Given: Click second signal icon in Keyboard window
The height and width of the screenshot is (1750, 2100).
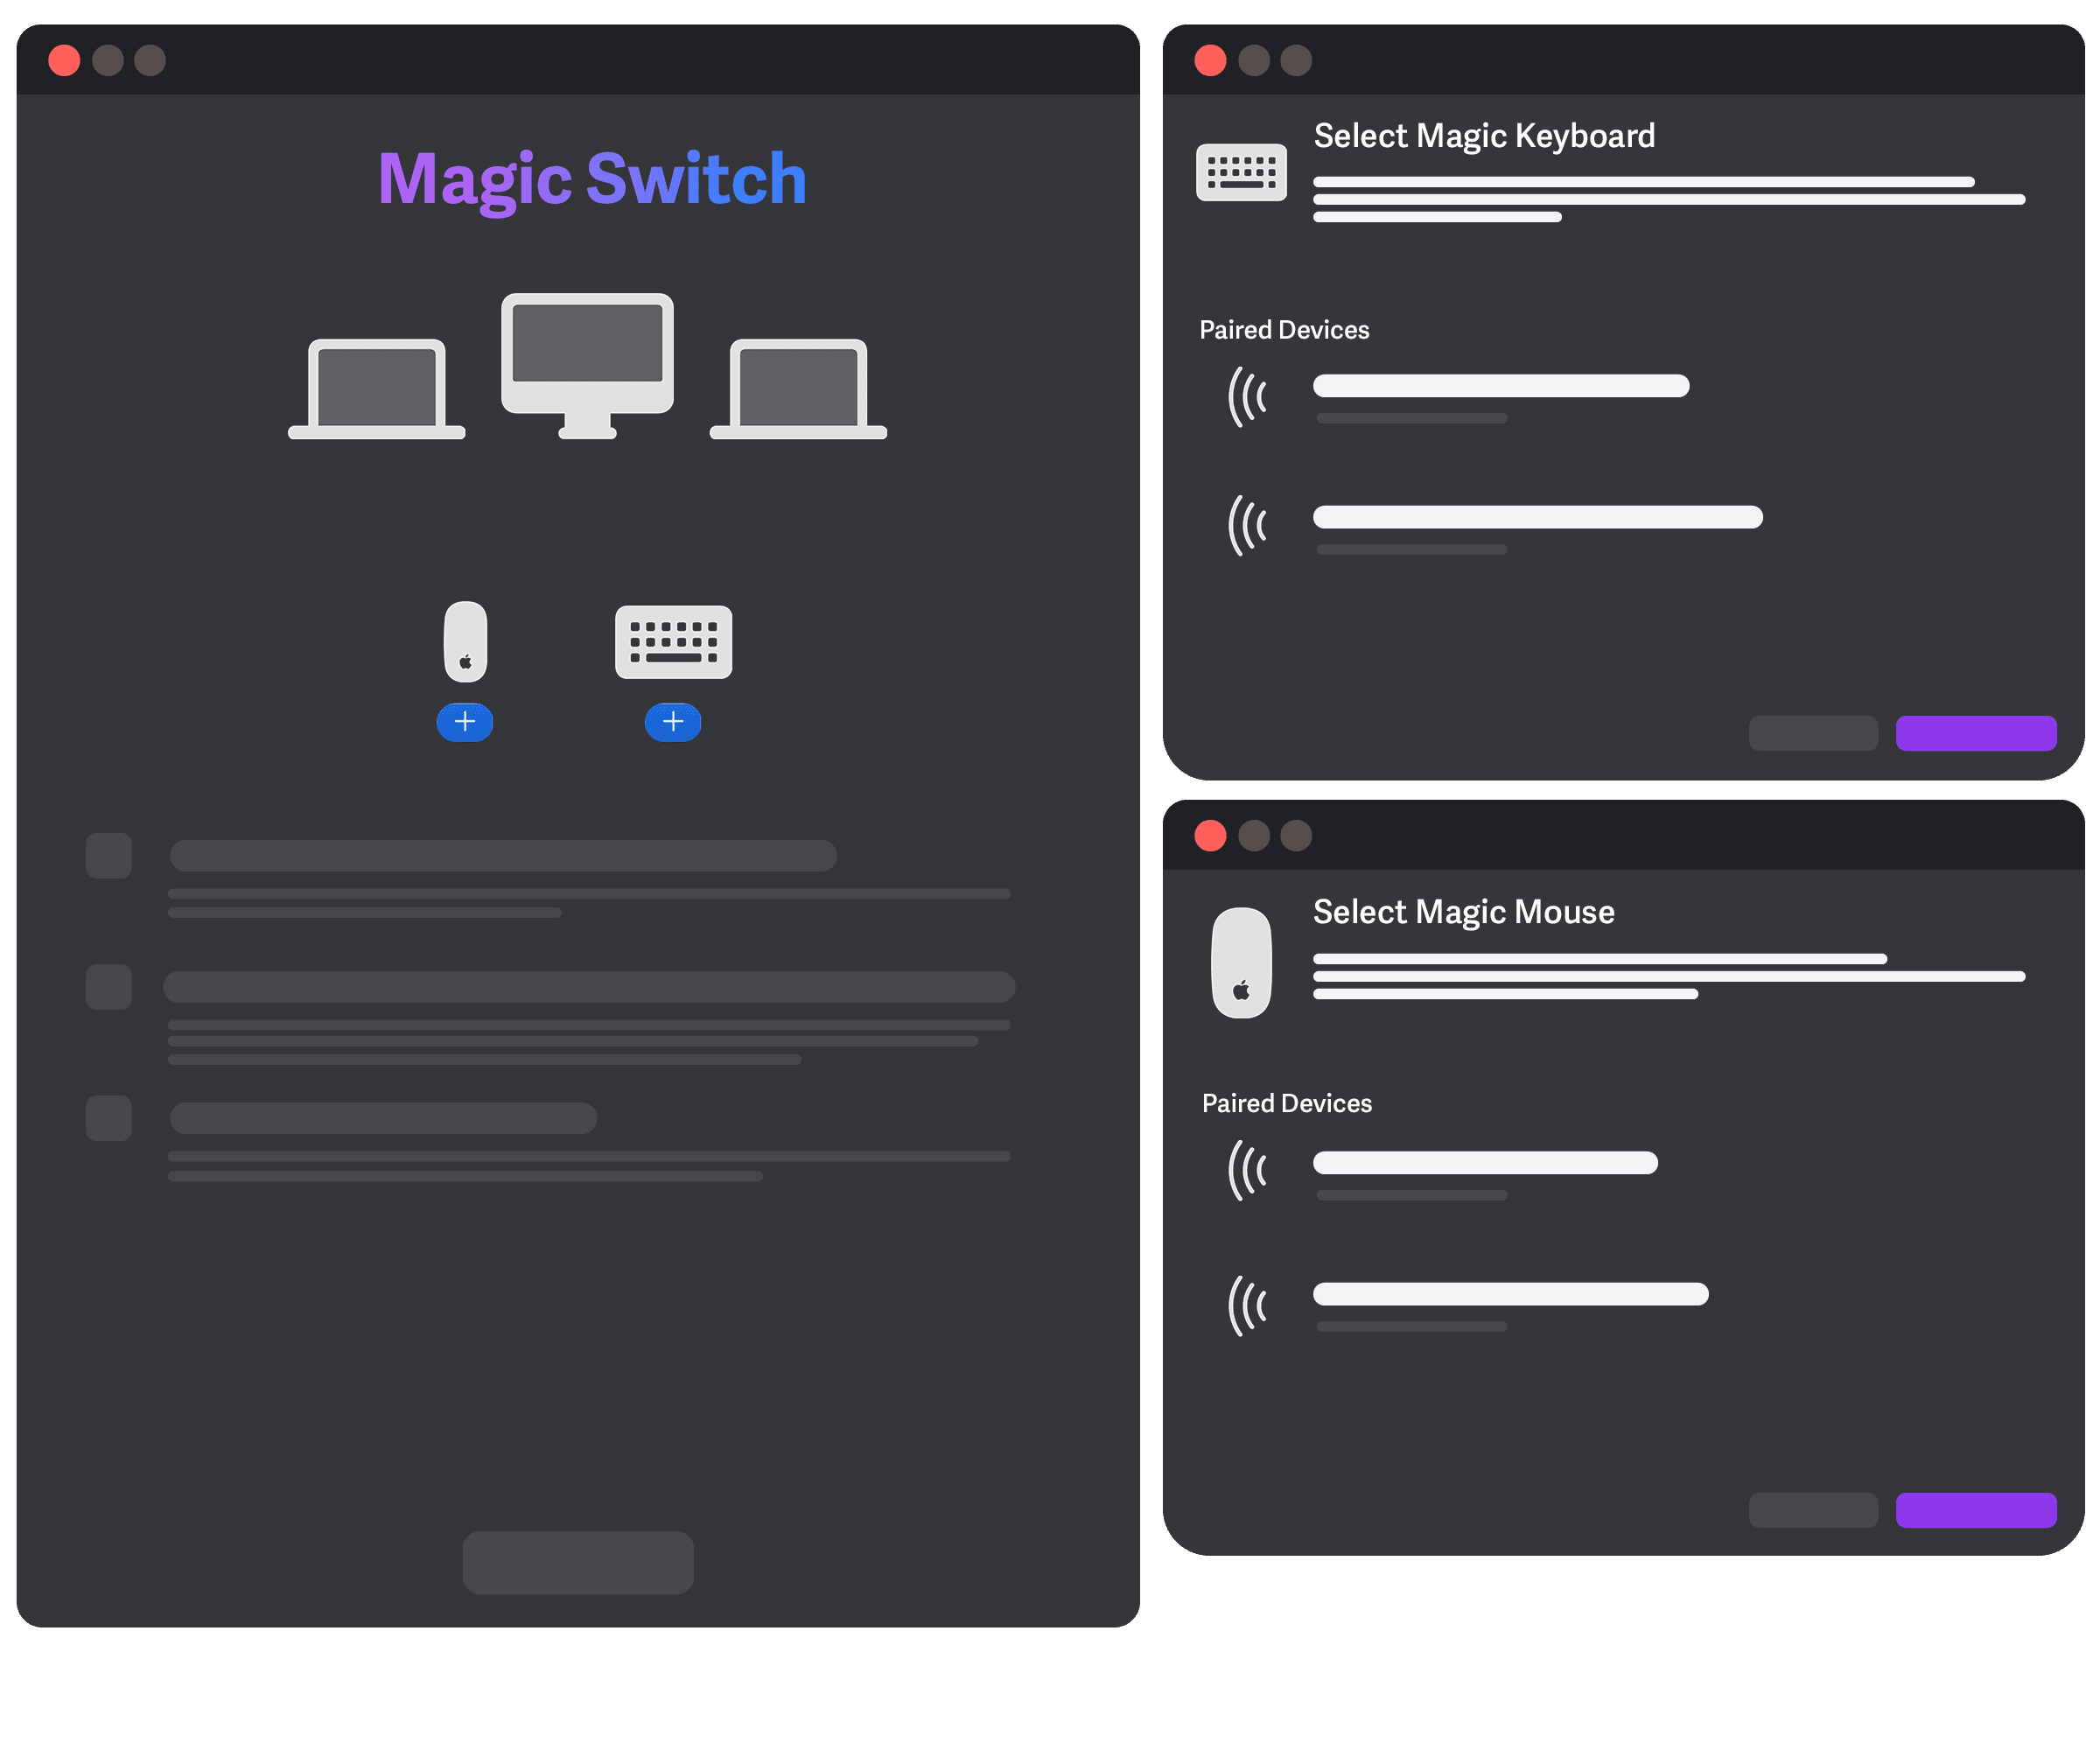Looking at the screenshot, I should (x=1247, y=526).
